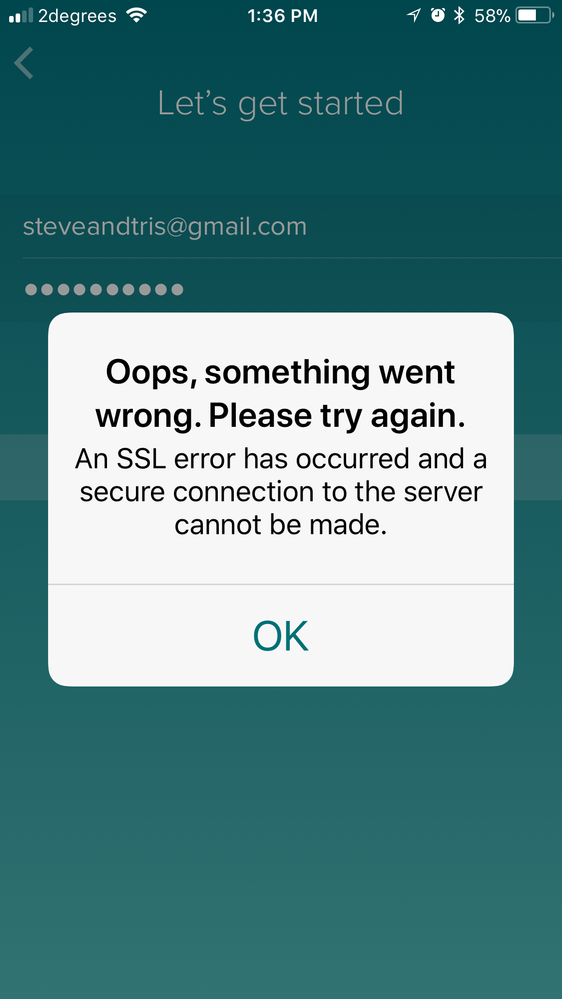Tap the SSL error message text

click(x=280, y=492)
